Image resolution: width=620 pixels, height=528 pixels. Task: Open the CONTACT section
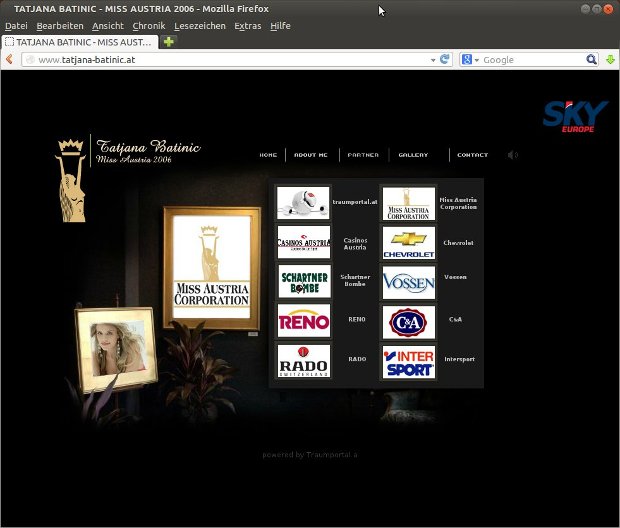tap(473, 155)
